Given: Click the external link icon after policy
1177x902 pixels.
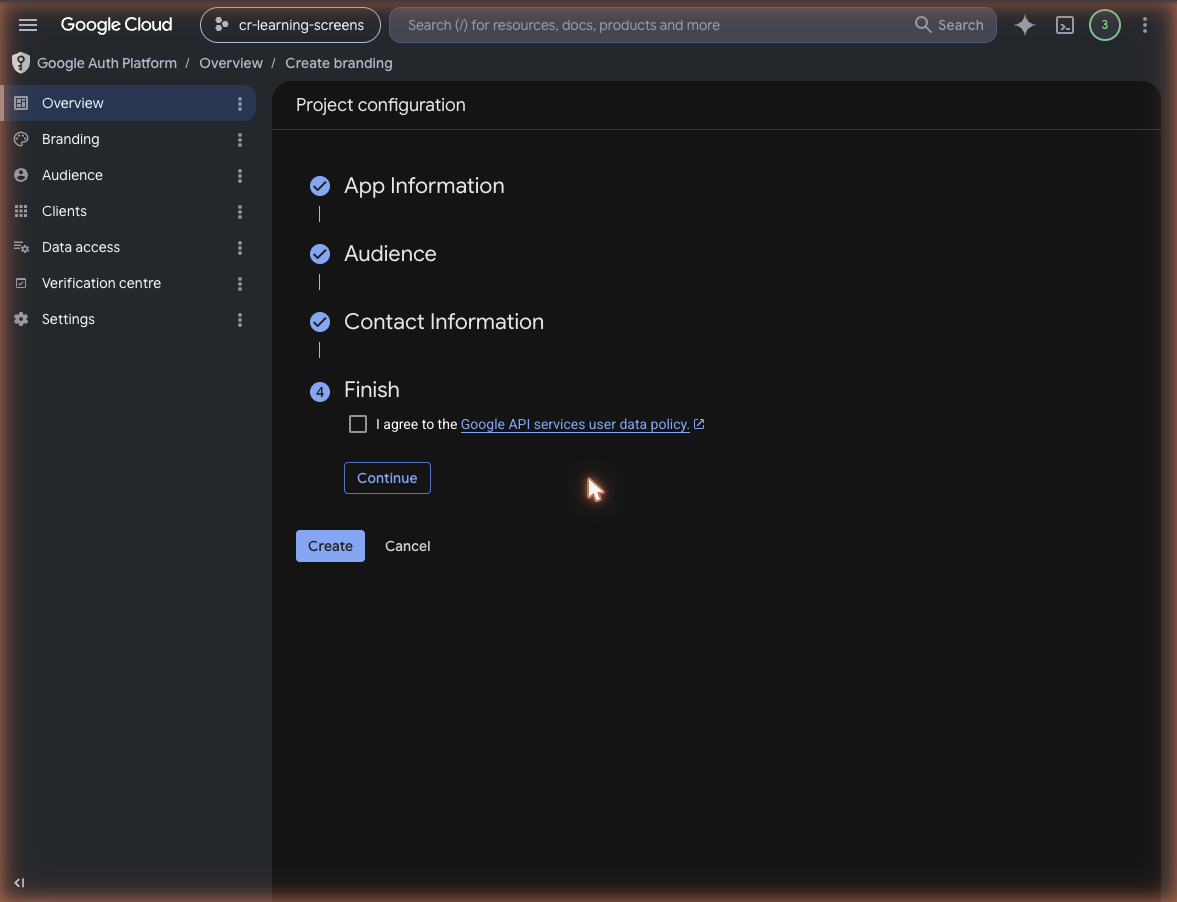Looking at the screenshot, I should tap(699, 424).
